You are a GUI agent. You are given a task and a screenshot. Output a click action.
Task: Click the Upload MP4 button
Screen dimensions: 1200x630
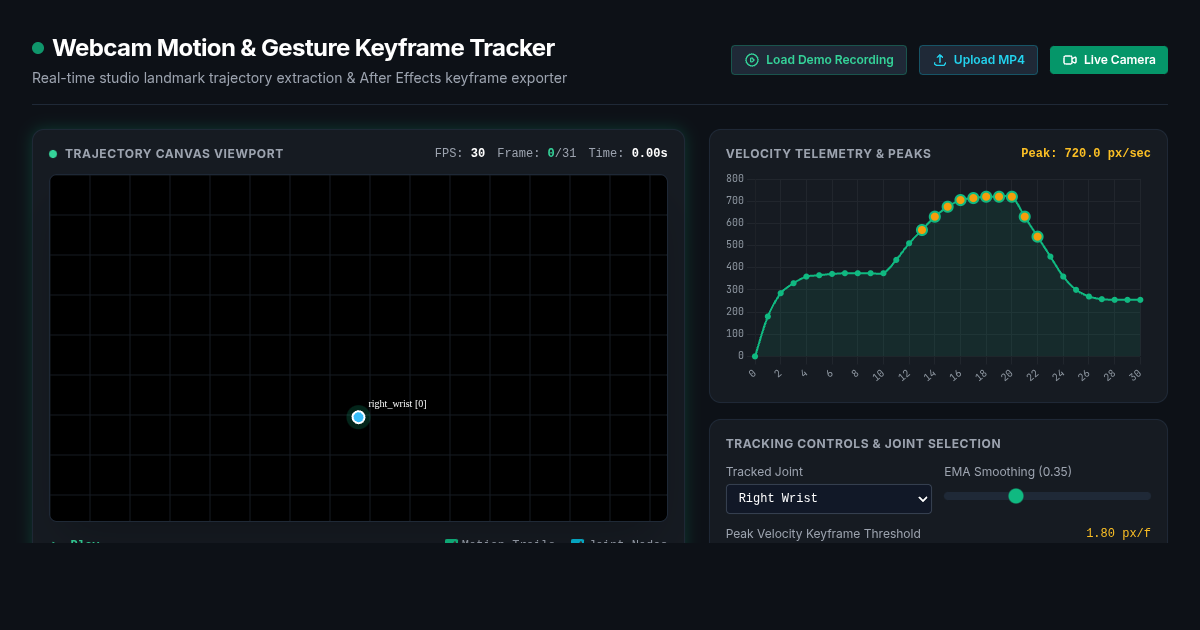pos(978,60)
